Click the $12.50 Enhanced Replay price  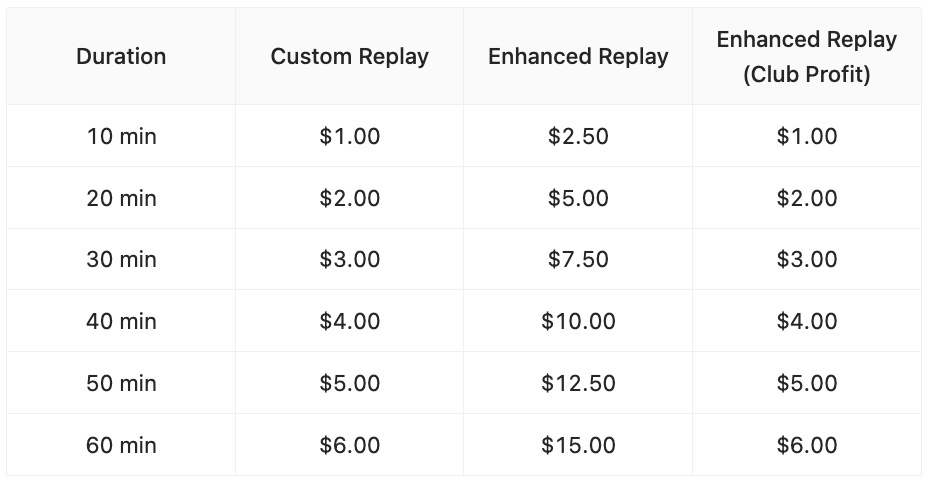point(578,383)
